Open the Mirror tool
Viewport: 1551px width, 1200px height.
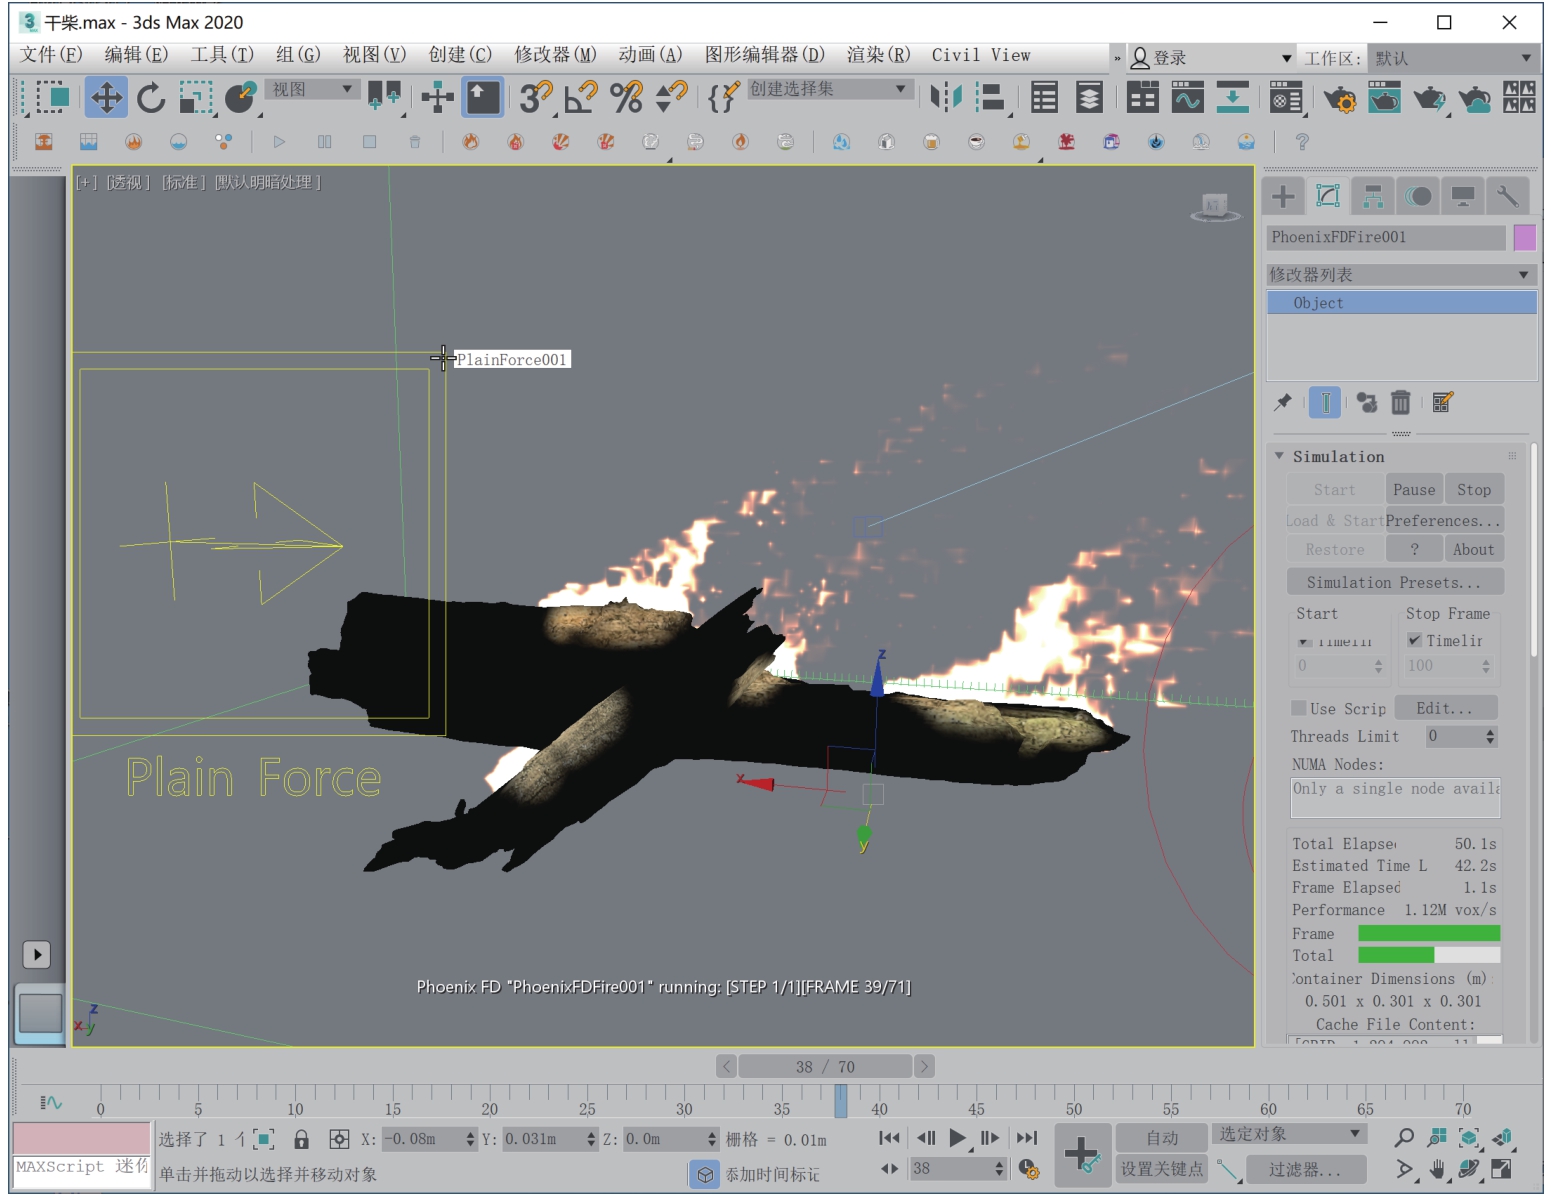pos(945,97)
